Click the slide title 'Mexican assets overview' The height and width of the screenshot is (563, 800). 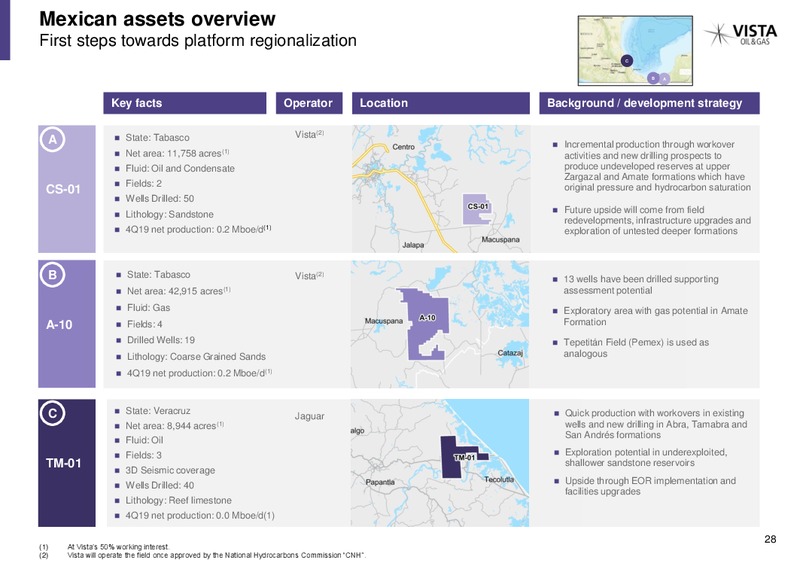click(157, 19)
